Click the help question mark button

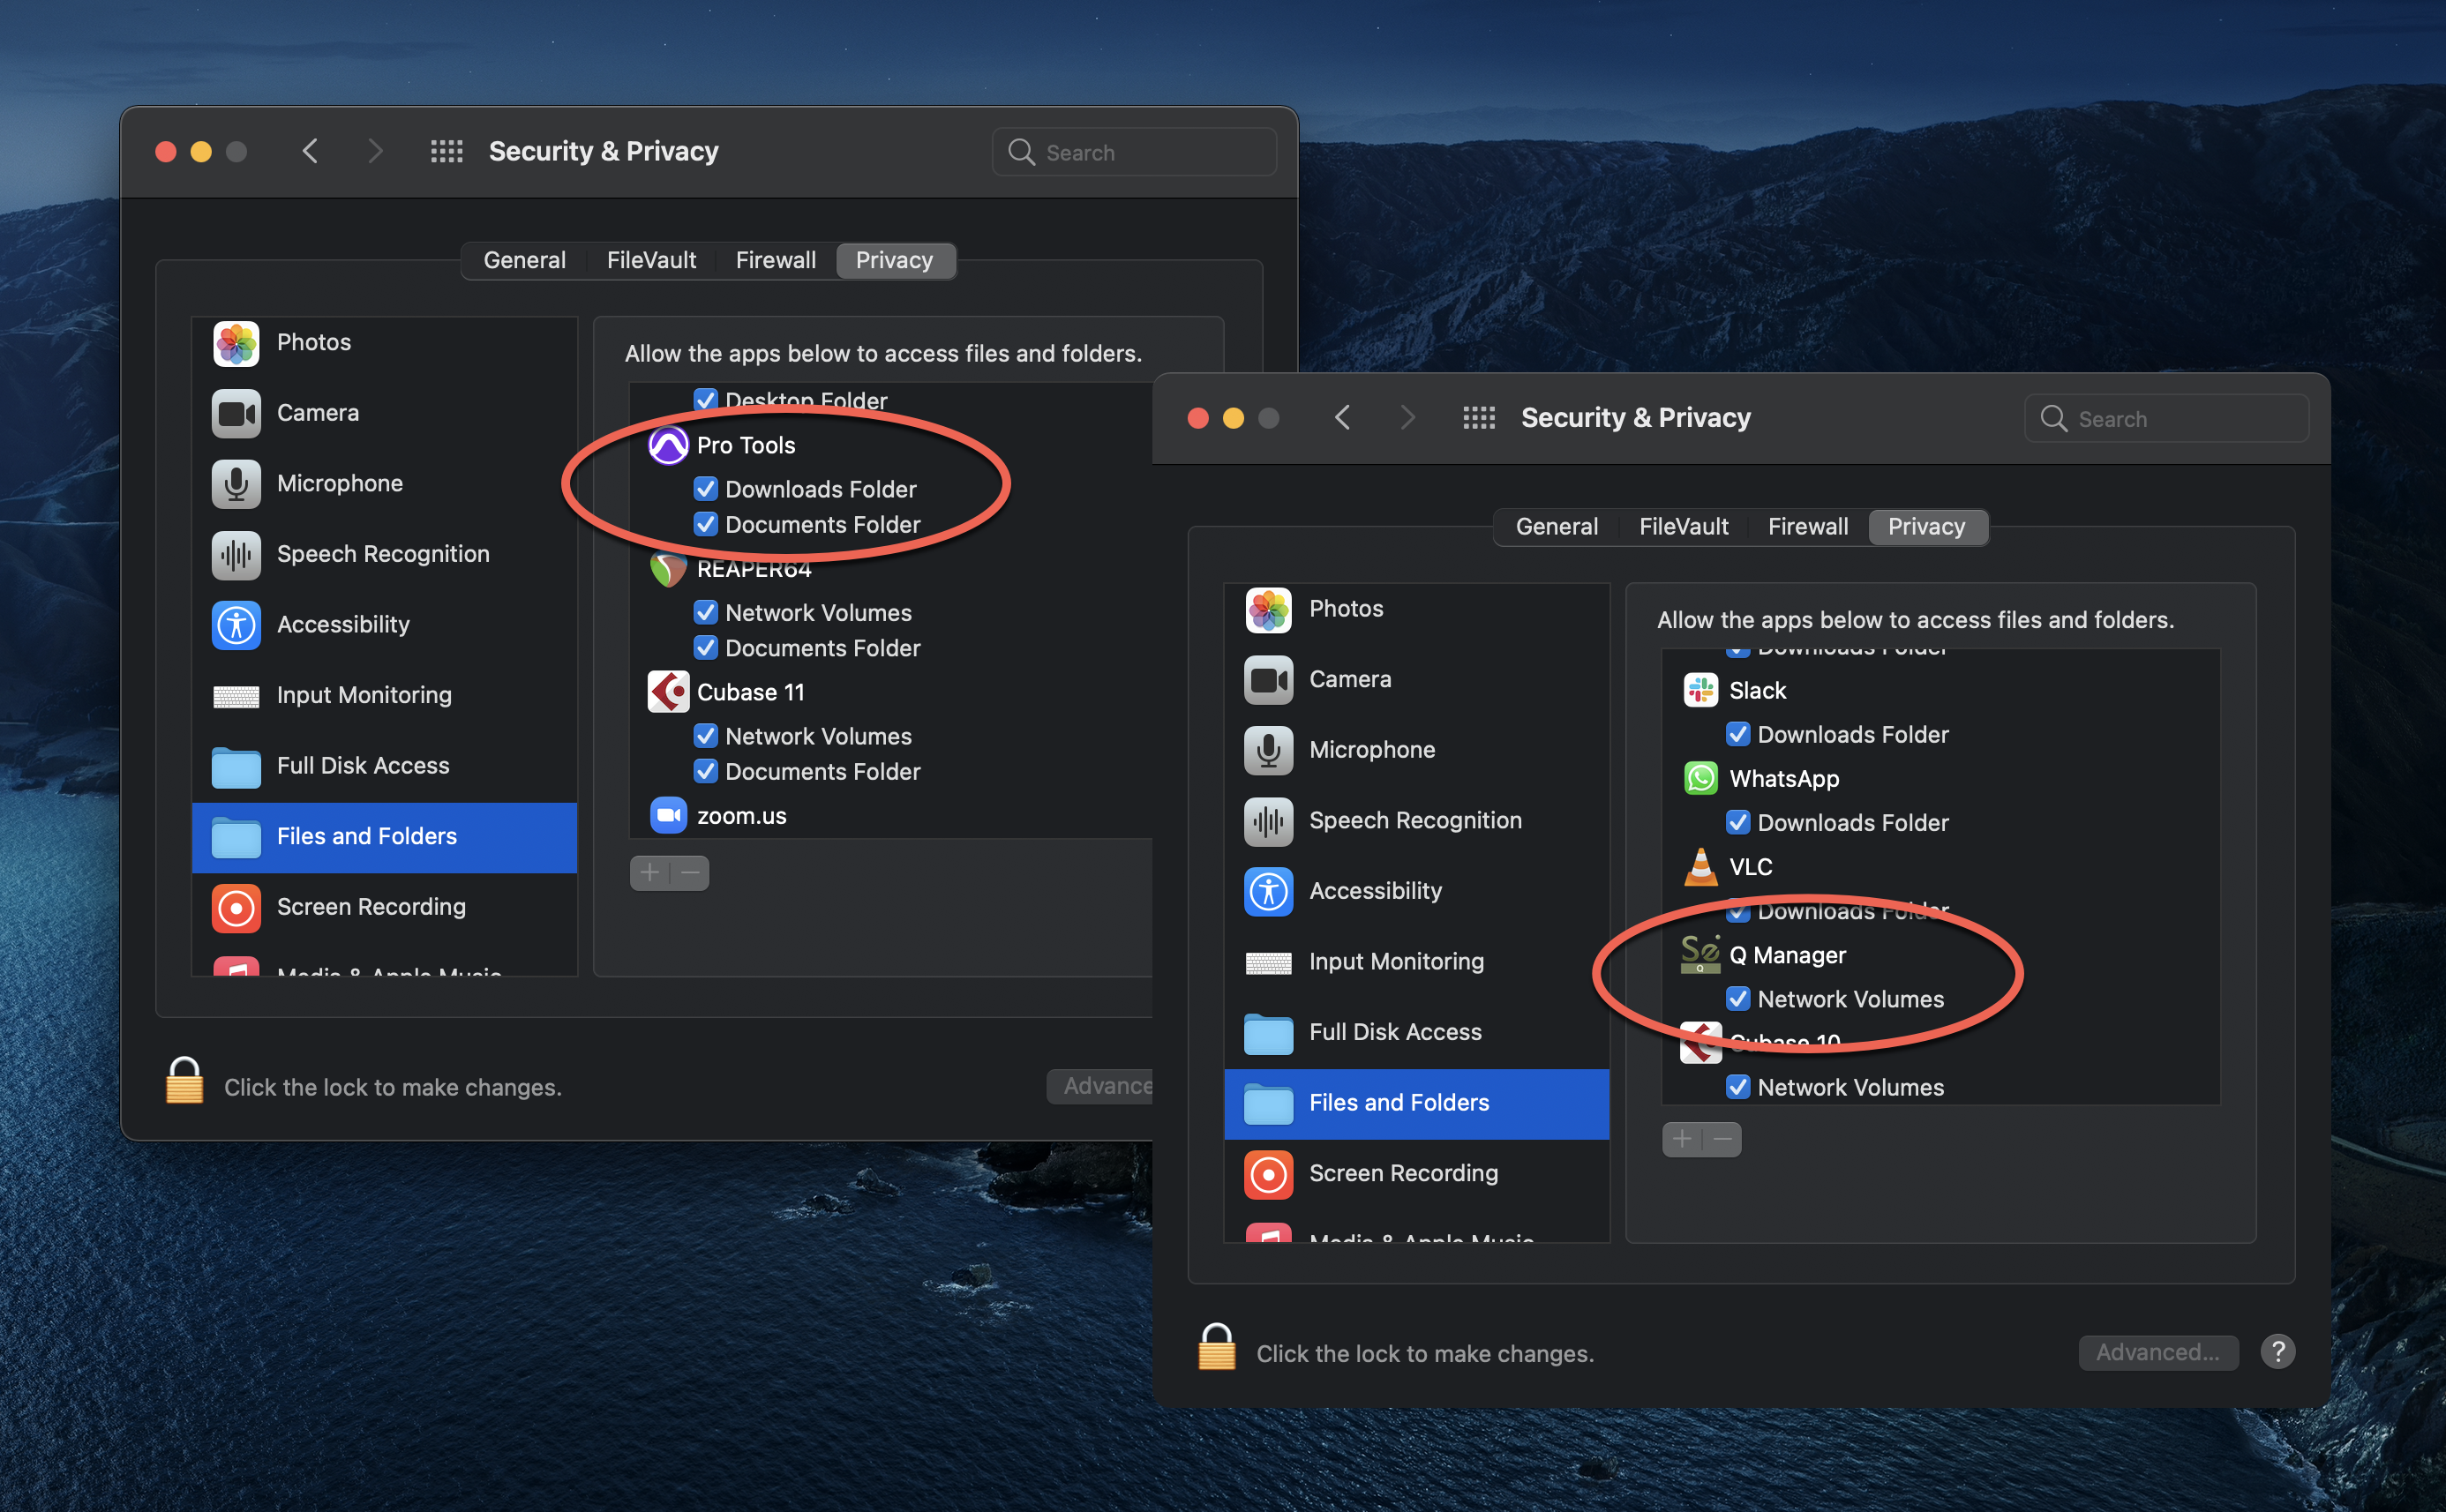(2277, 1352)
